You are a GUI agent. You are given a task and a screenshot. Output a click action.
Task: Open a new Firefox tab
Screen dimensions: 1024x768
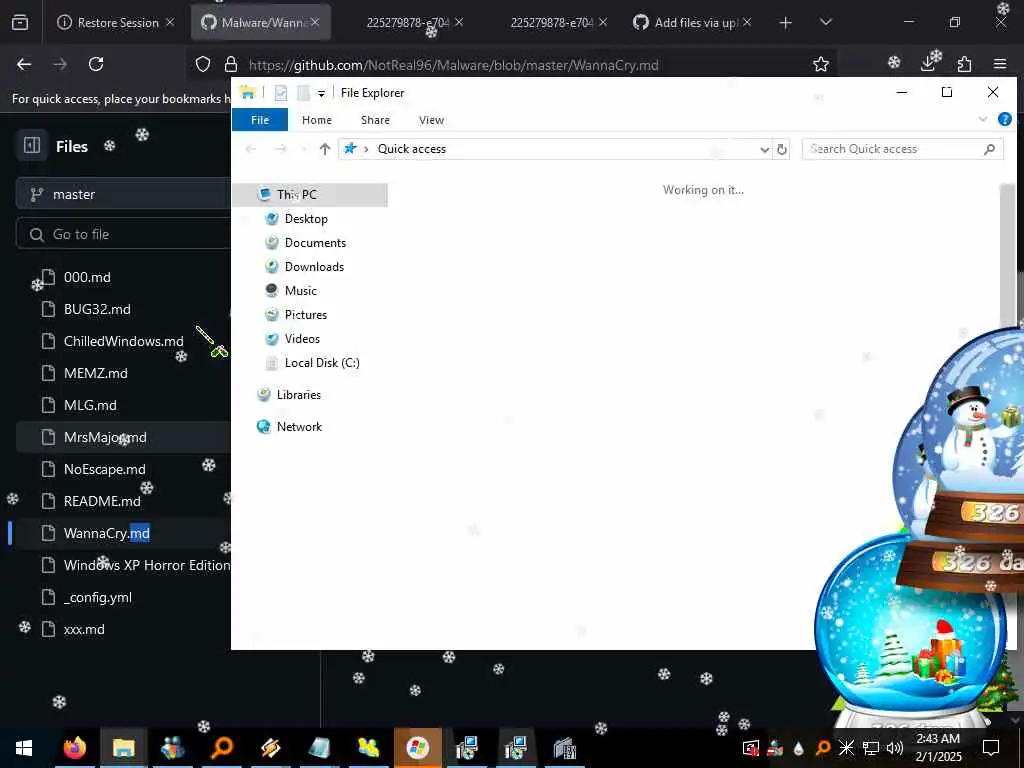coord(786,23)
